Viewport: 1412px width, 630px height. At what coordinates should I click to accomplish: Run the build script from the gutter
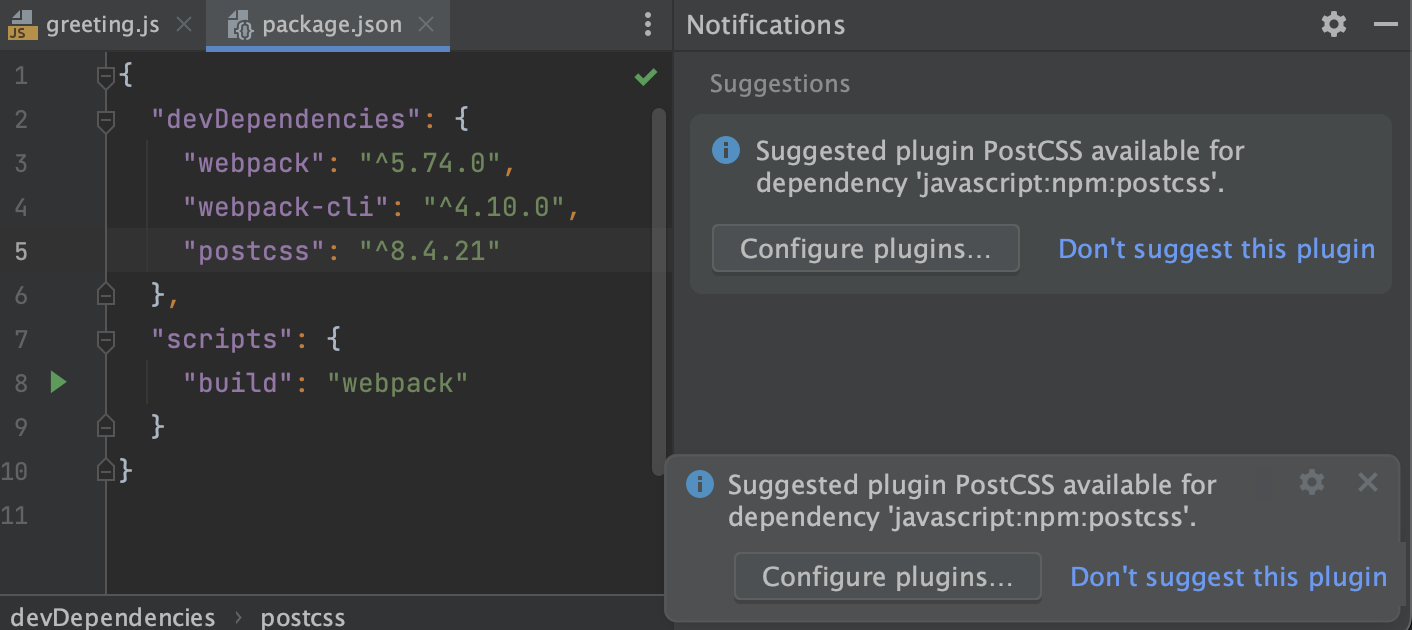tap(58, 382)
